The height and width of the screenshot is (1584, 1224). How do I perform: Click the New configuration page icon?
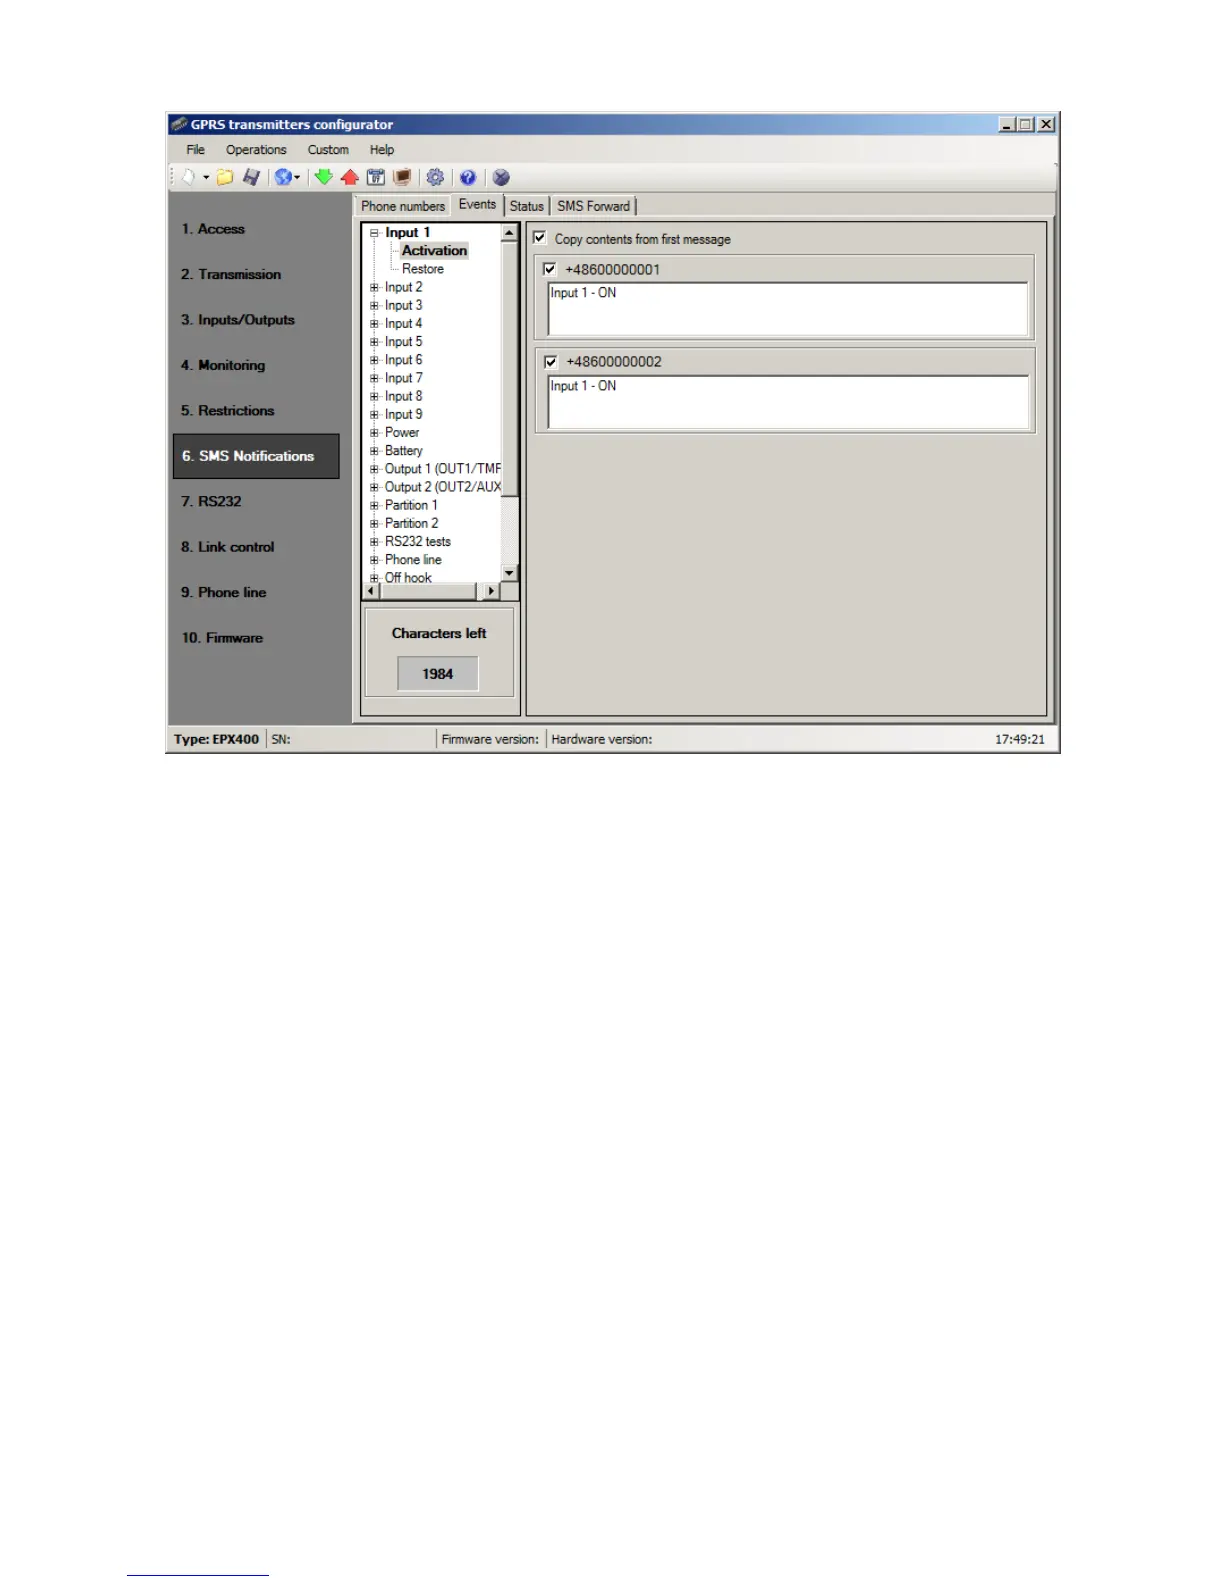point(189,177)
